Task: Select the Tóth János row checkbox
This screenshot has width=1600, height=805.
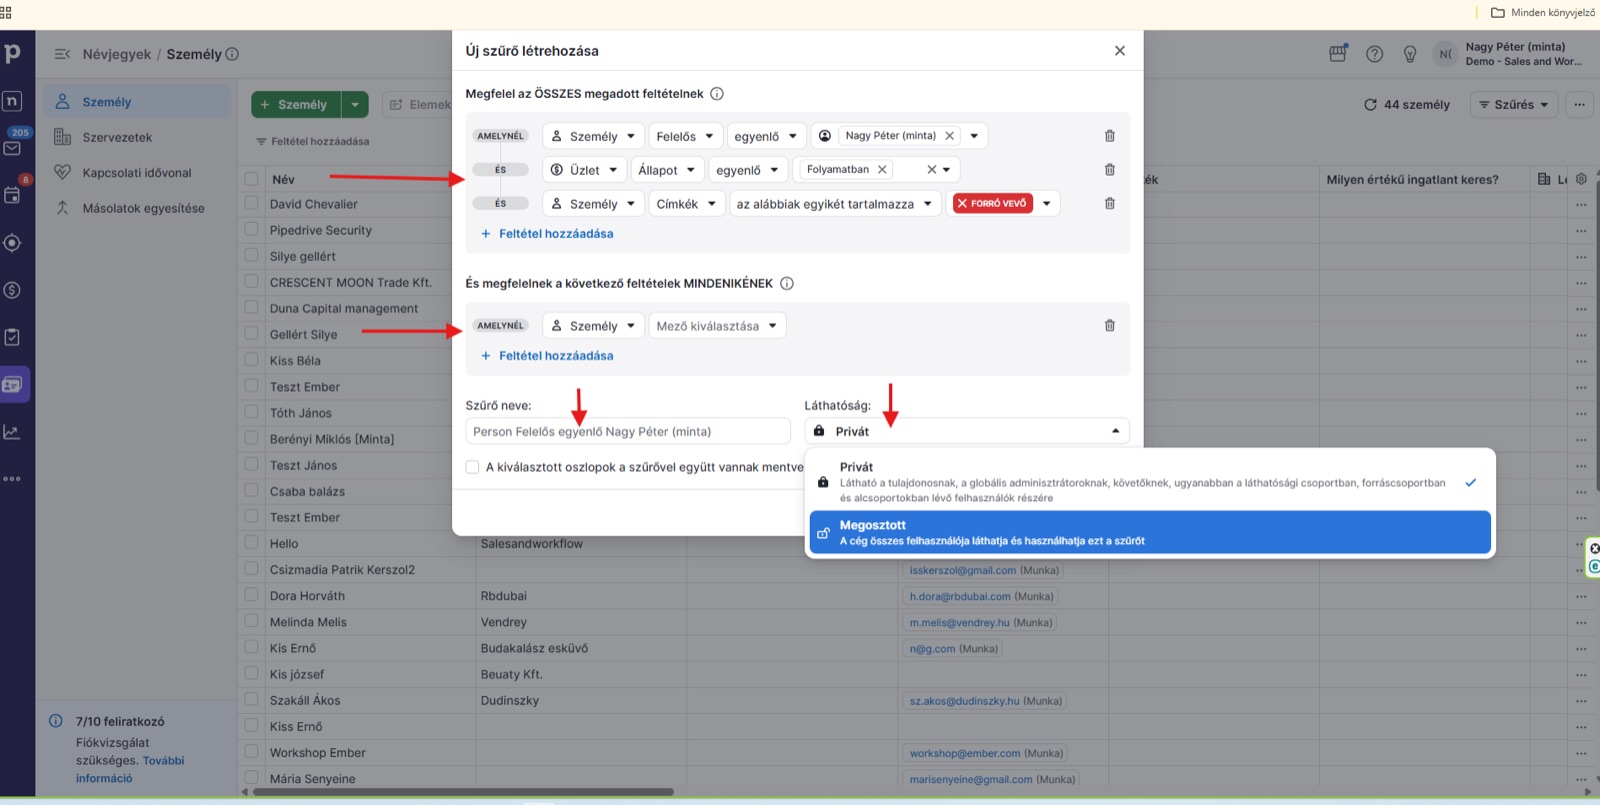Action: [251, 412]
